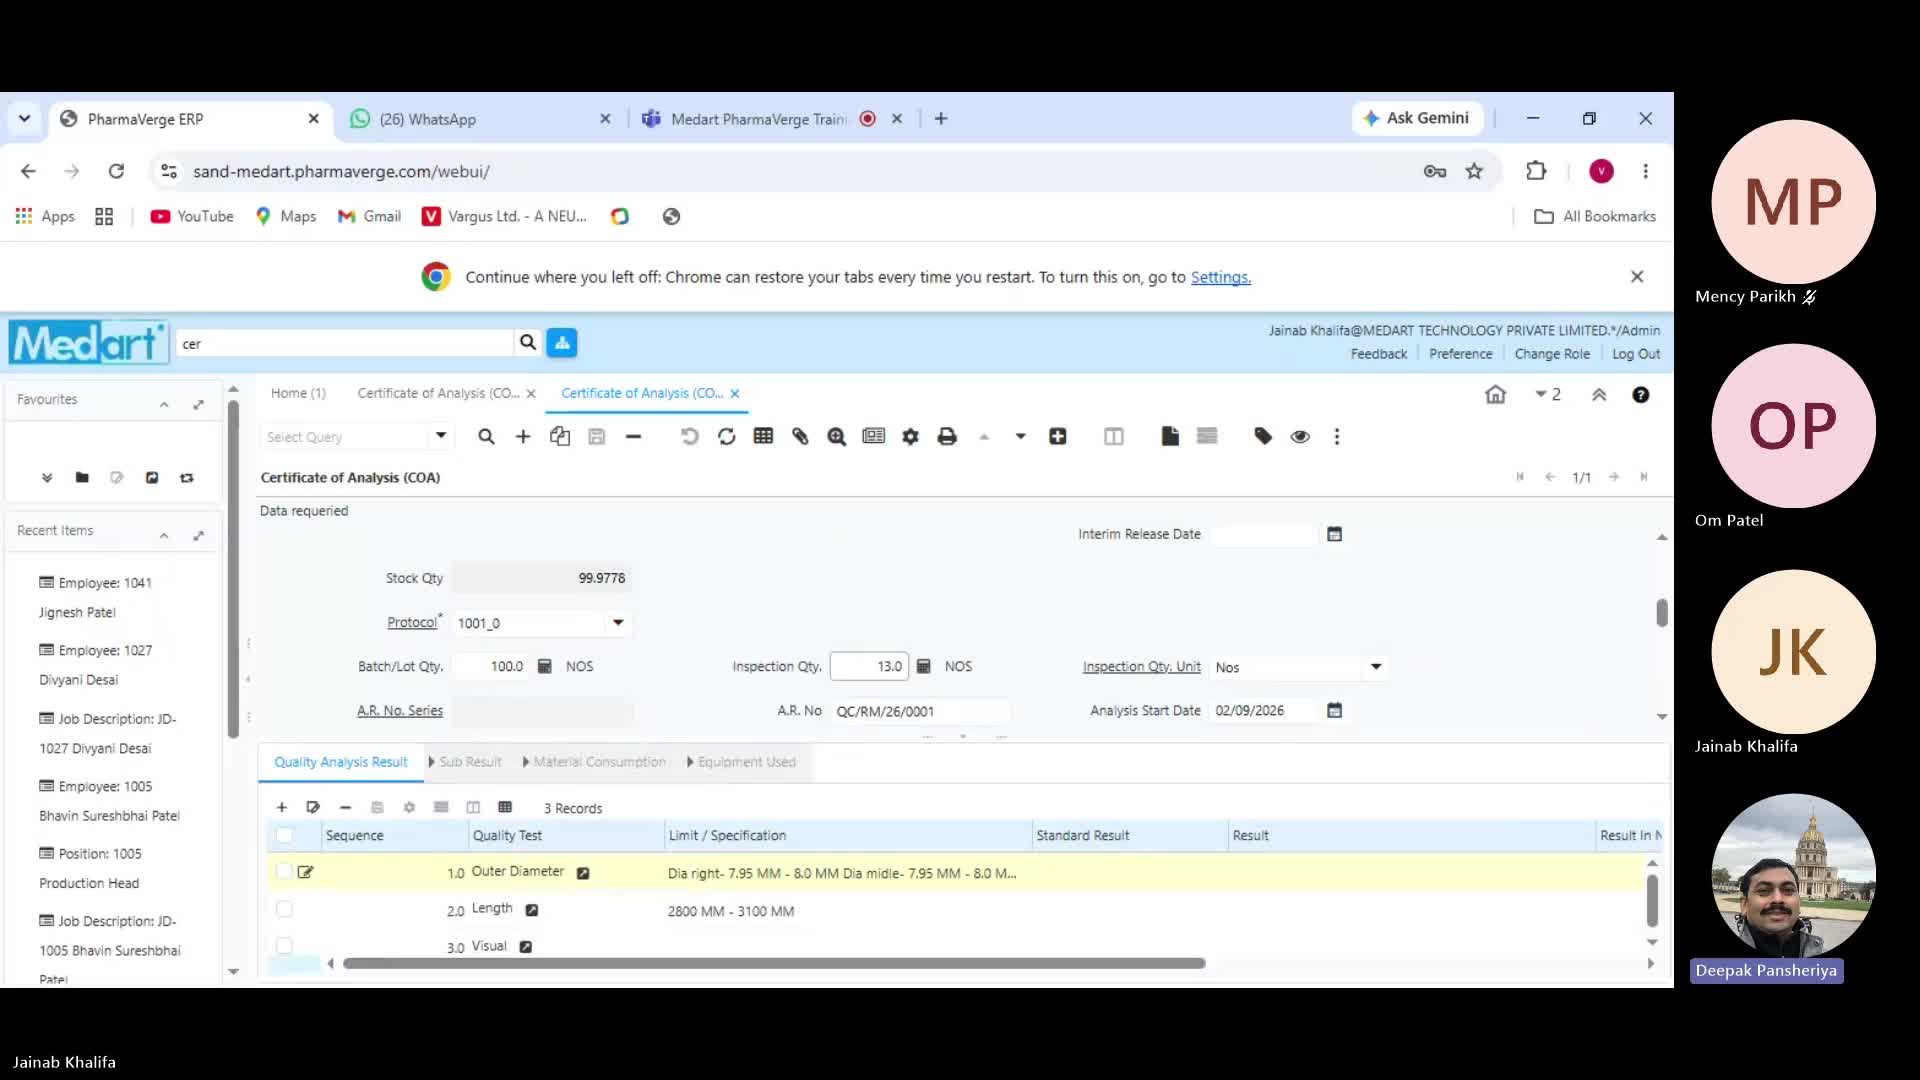Click the Change Role link
Image resolution: width=1920 pixels, height=1080 pixels.
(x=1552, y=354)
